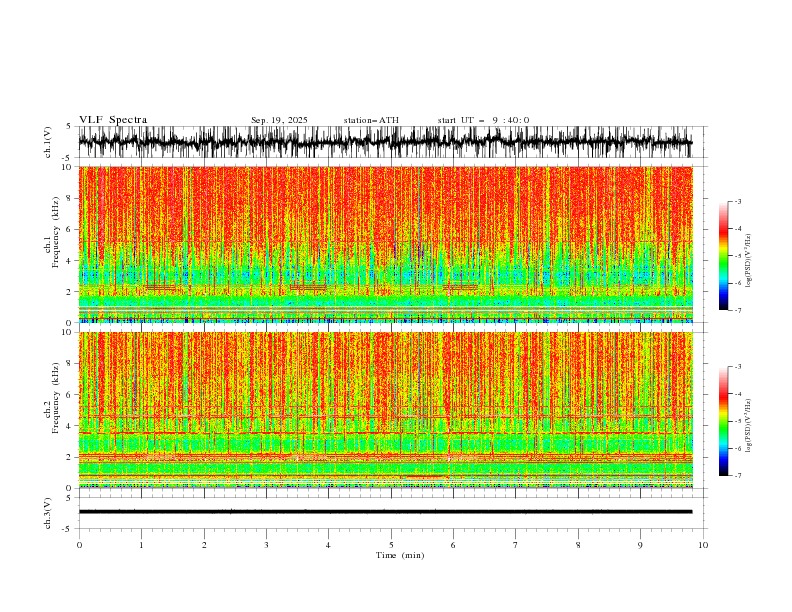The image size is (792, 612).
Task: Click the ch.1 colorbar log(PSD) label
Action: coord(748,261)
